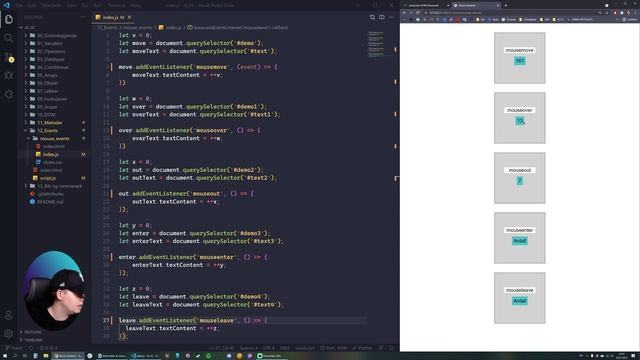Expand the Timeline section
This screenshot has width=640, height=360.
[32, 340]
